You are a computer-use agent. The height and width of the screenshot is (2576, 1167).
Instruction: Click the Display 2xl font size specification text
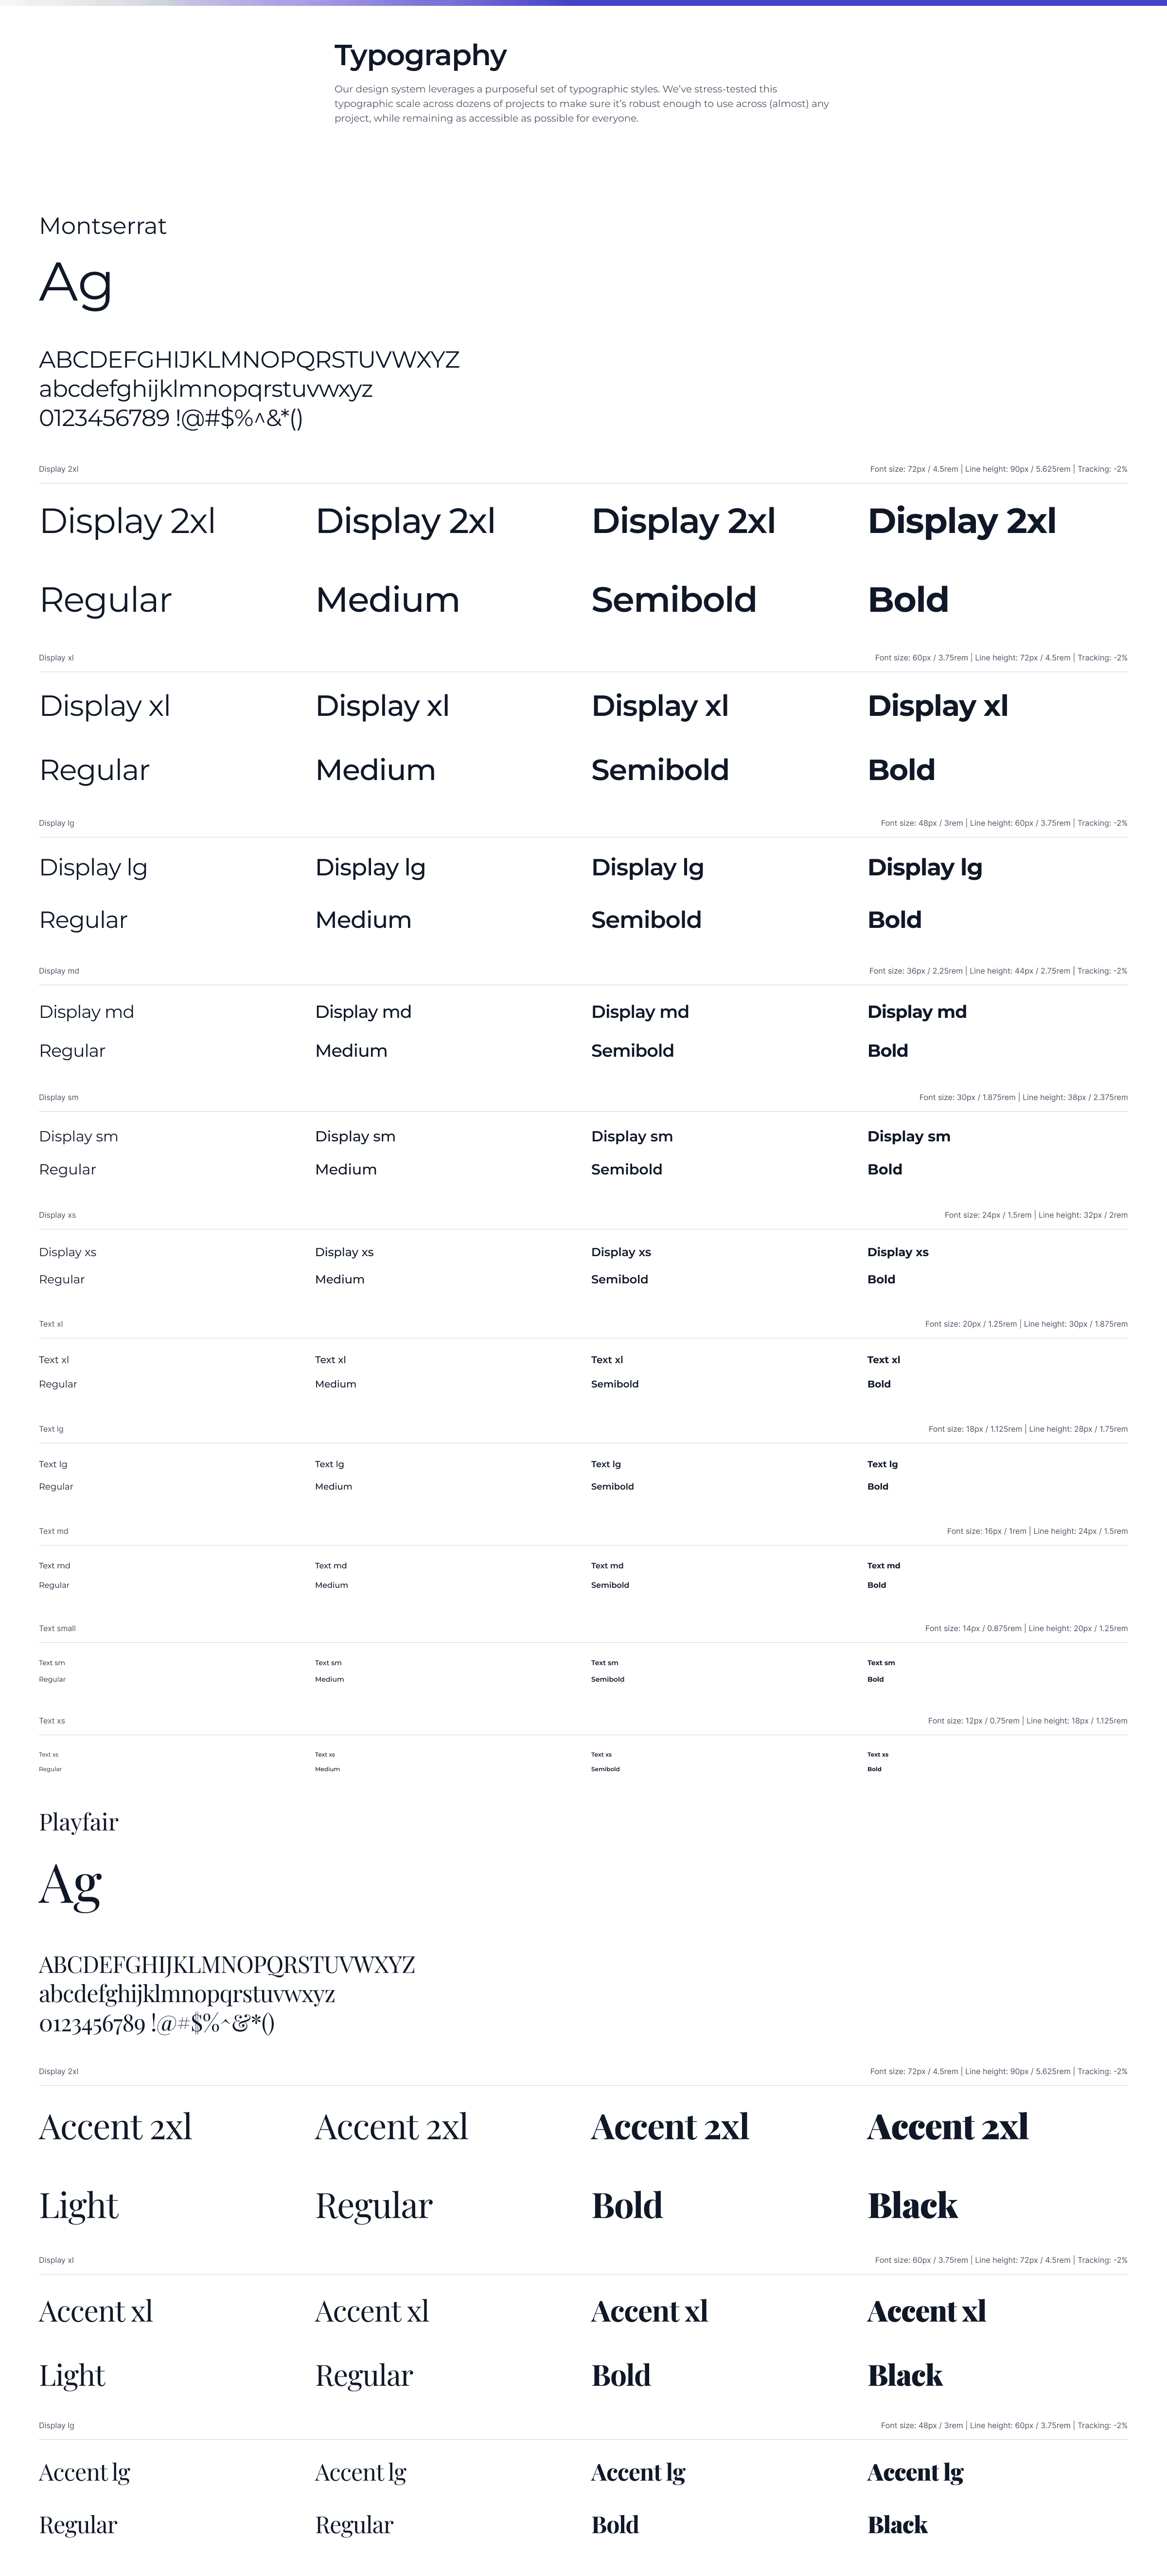998,469
